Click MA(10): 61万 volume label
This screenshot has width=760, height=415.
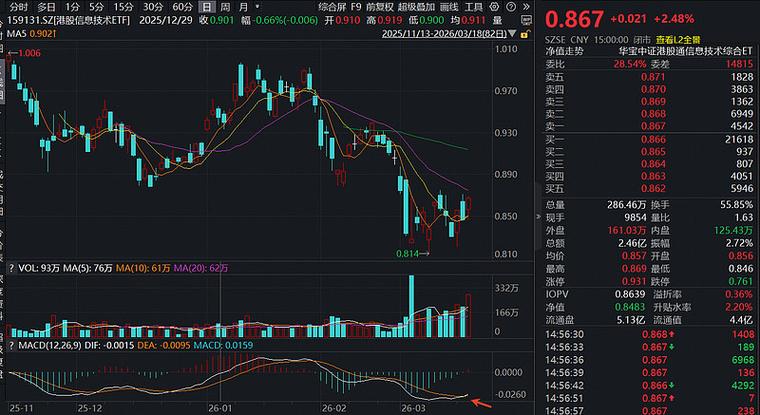(143, 268)
